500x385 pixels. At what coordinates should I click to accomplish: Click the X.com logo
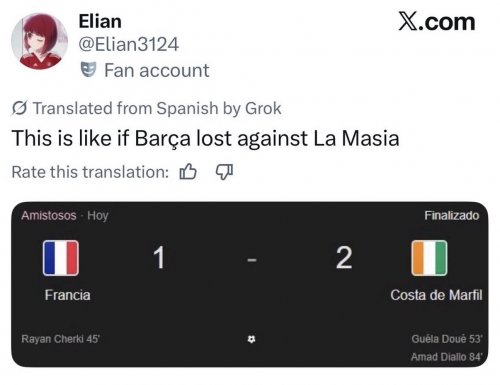point(437,22)
